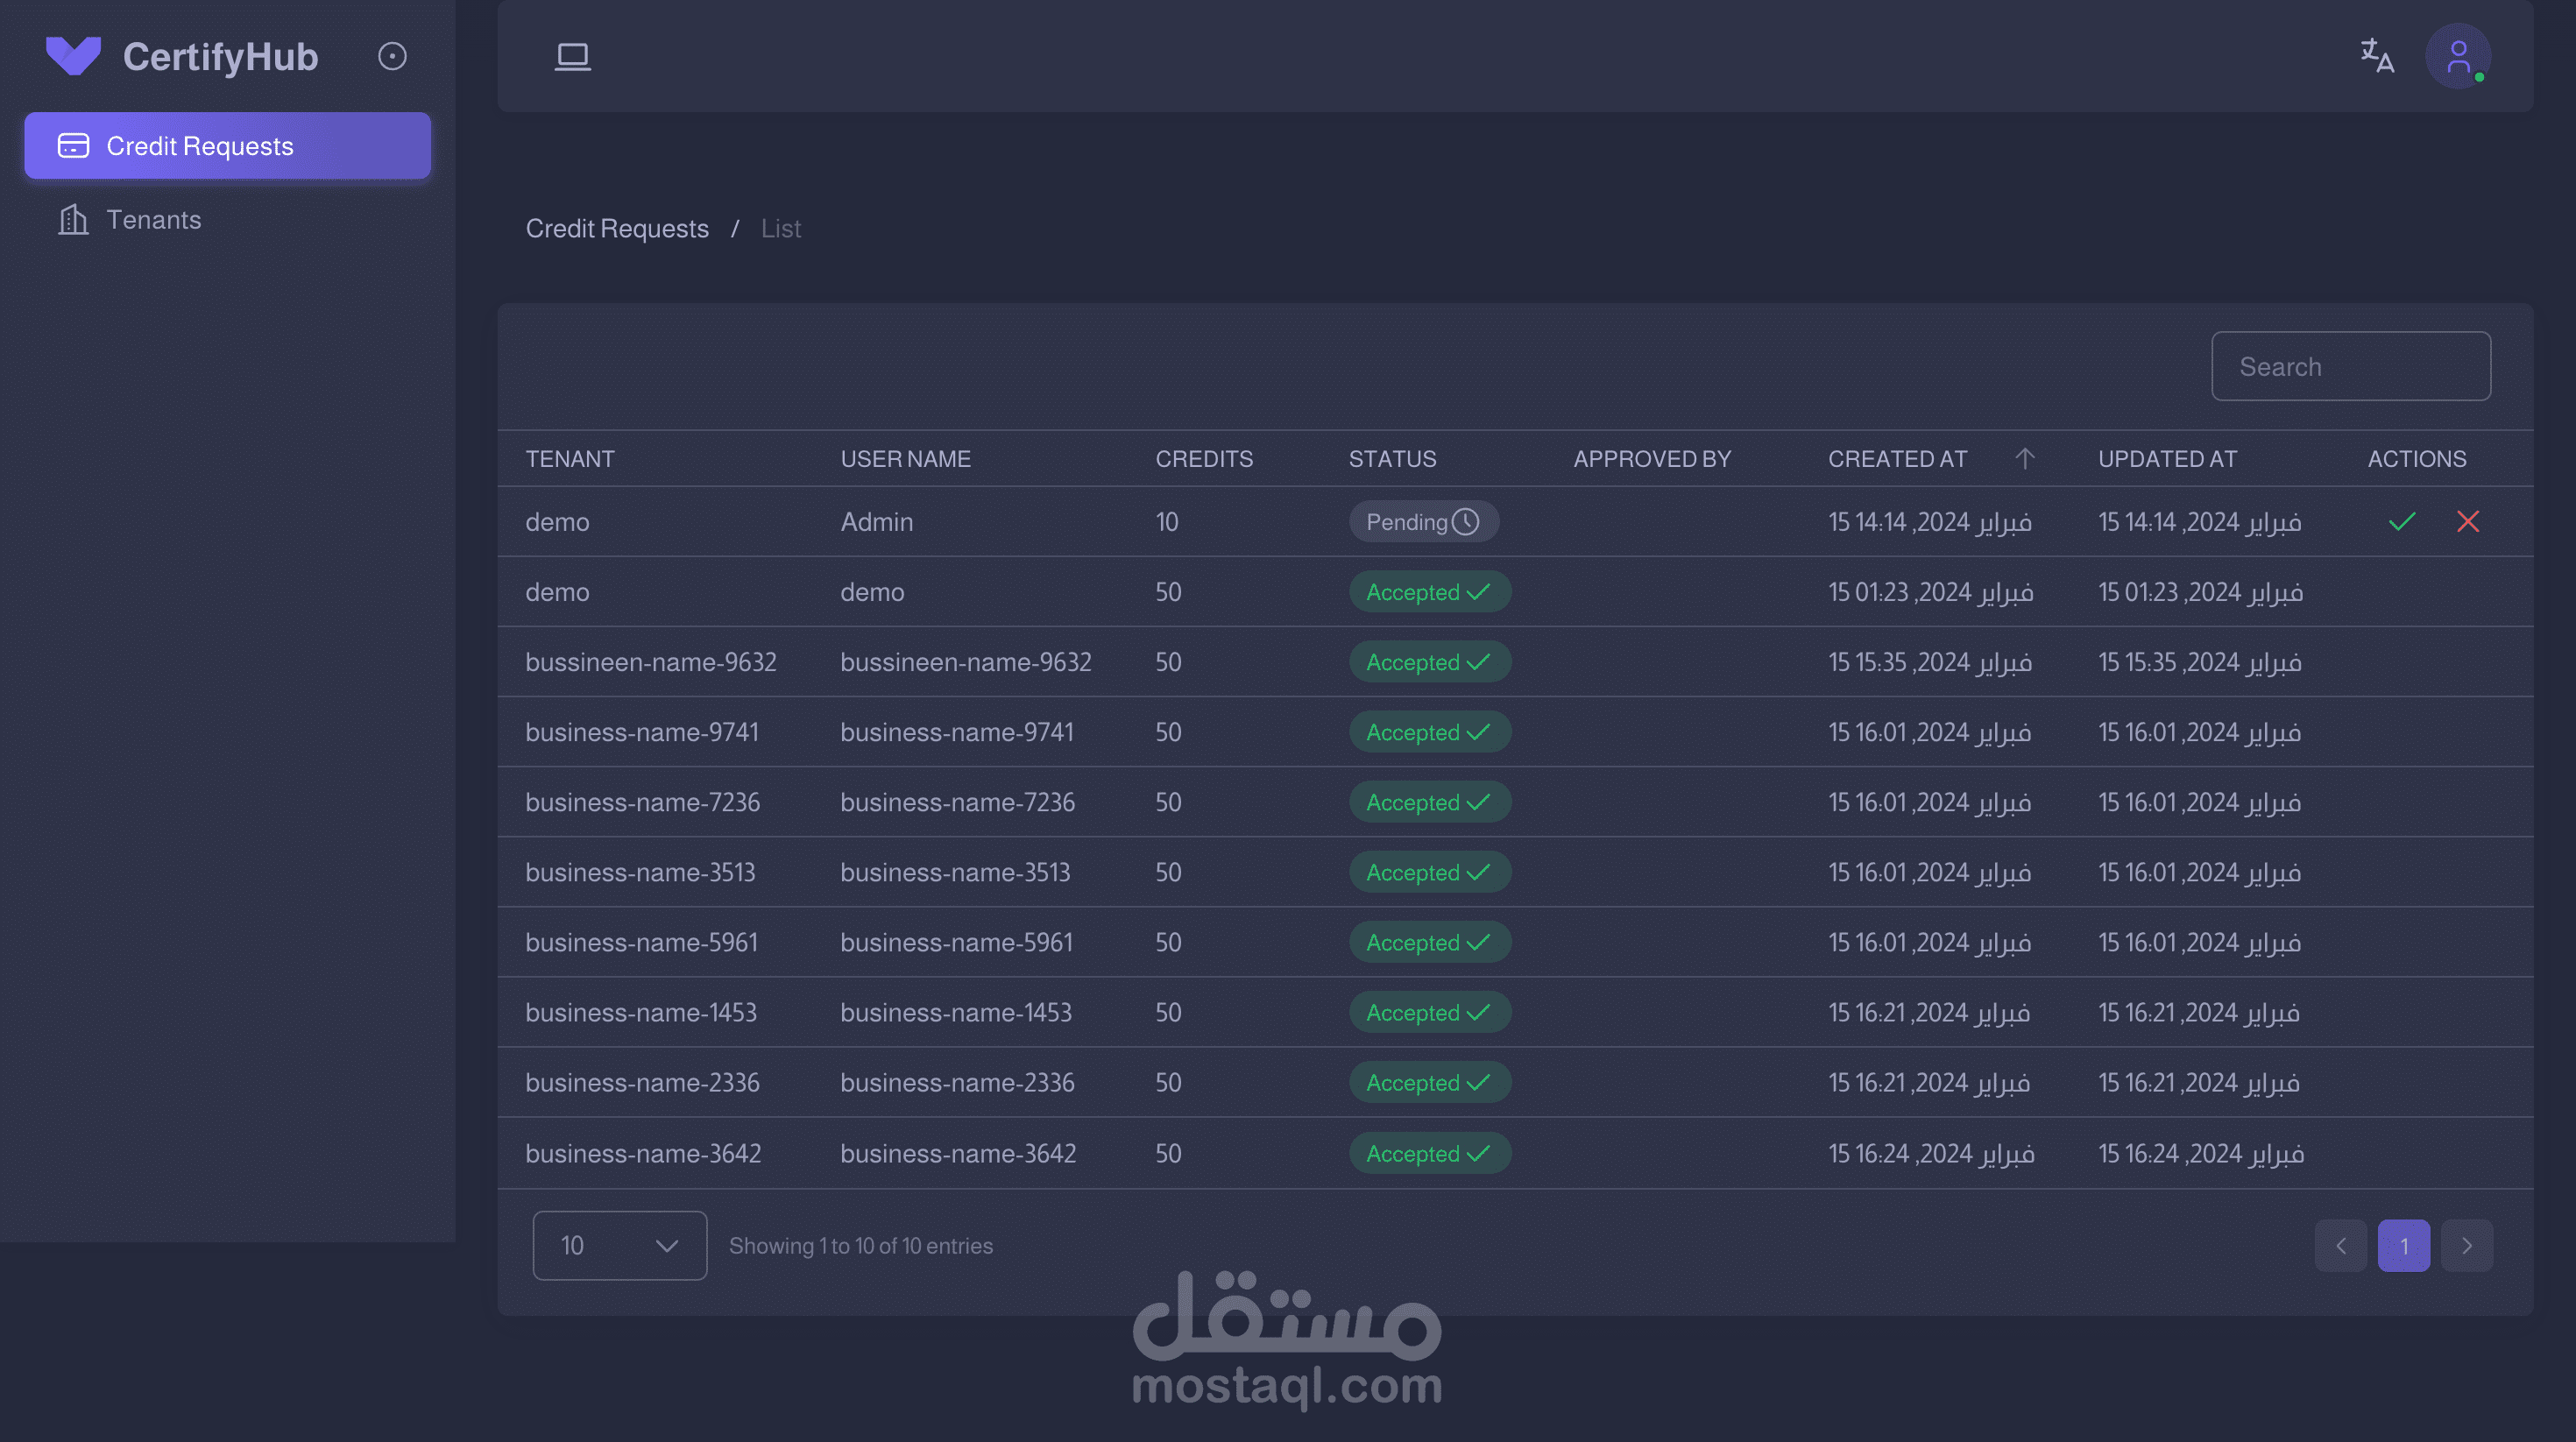This screenshot has height=1442, width=2576.
Task: Open the entries per page dropdown
Action: click(x=619, y=1245)
